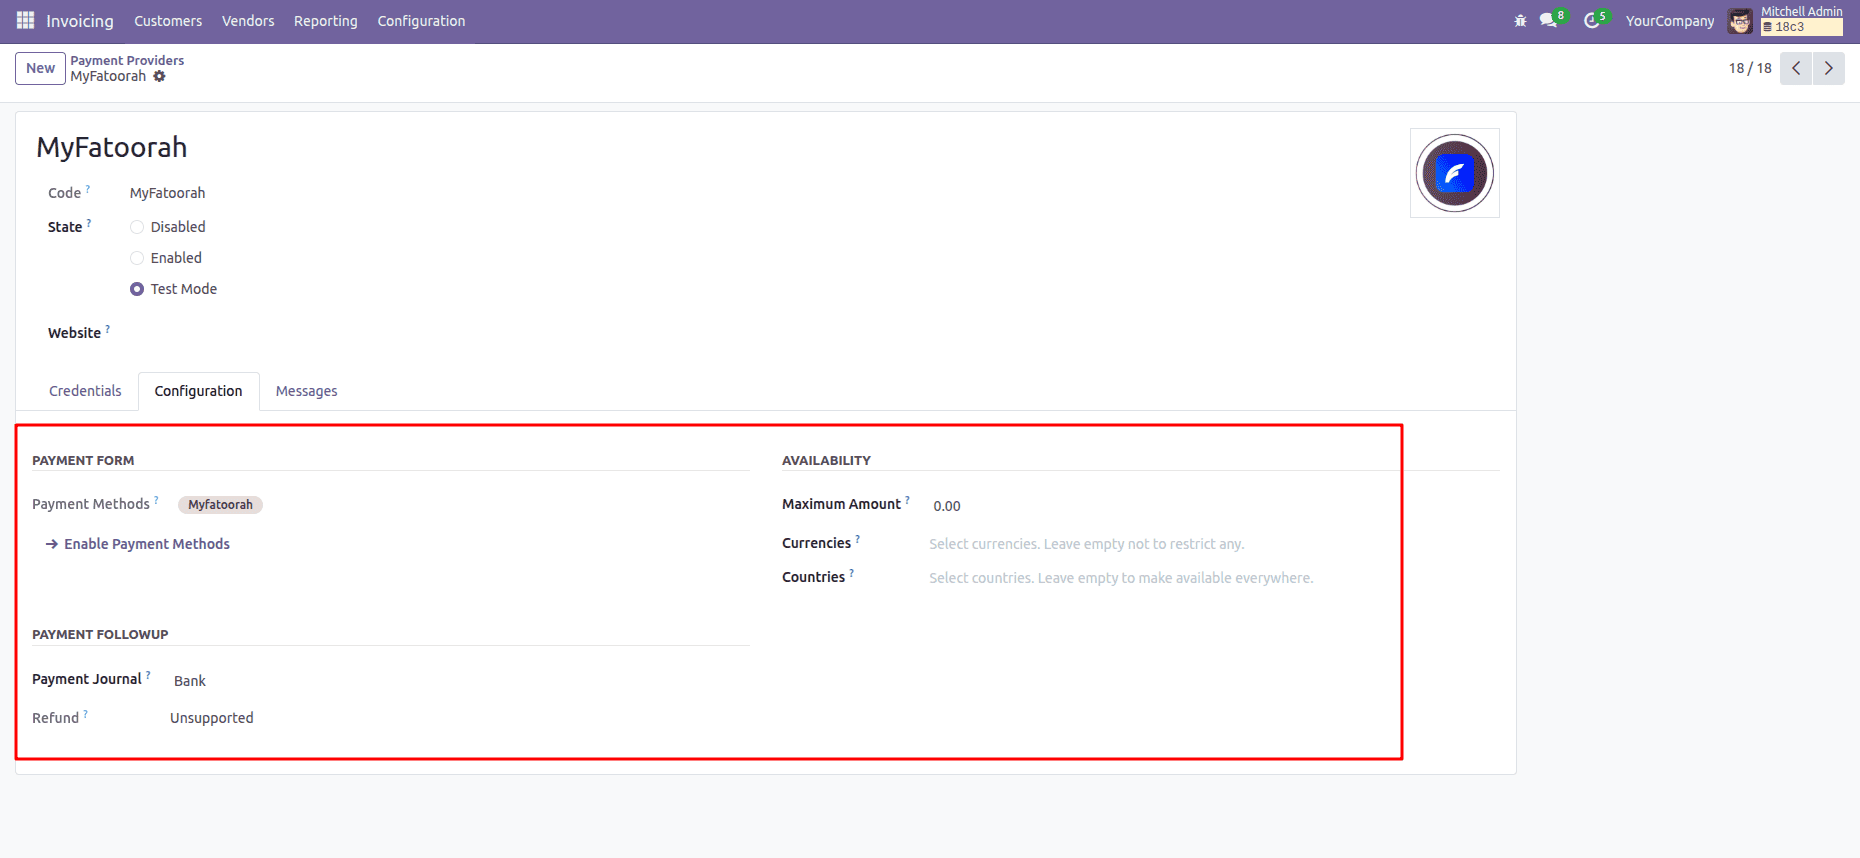This screenshot has height=858, width=1860.
Task: Open the YourCompany company switcher
Action: [x=1669, y=21]
